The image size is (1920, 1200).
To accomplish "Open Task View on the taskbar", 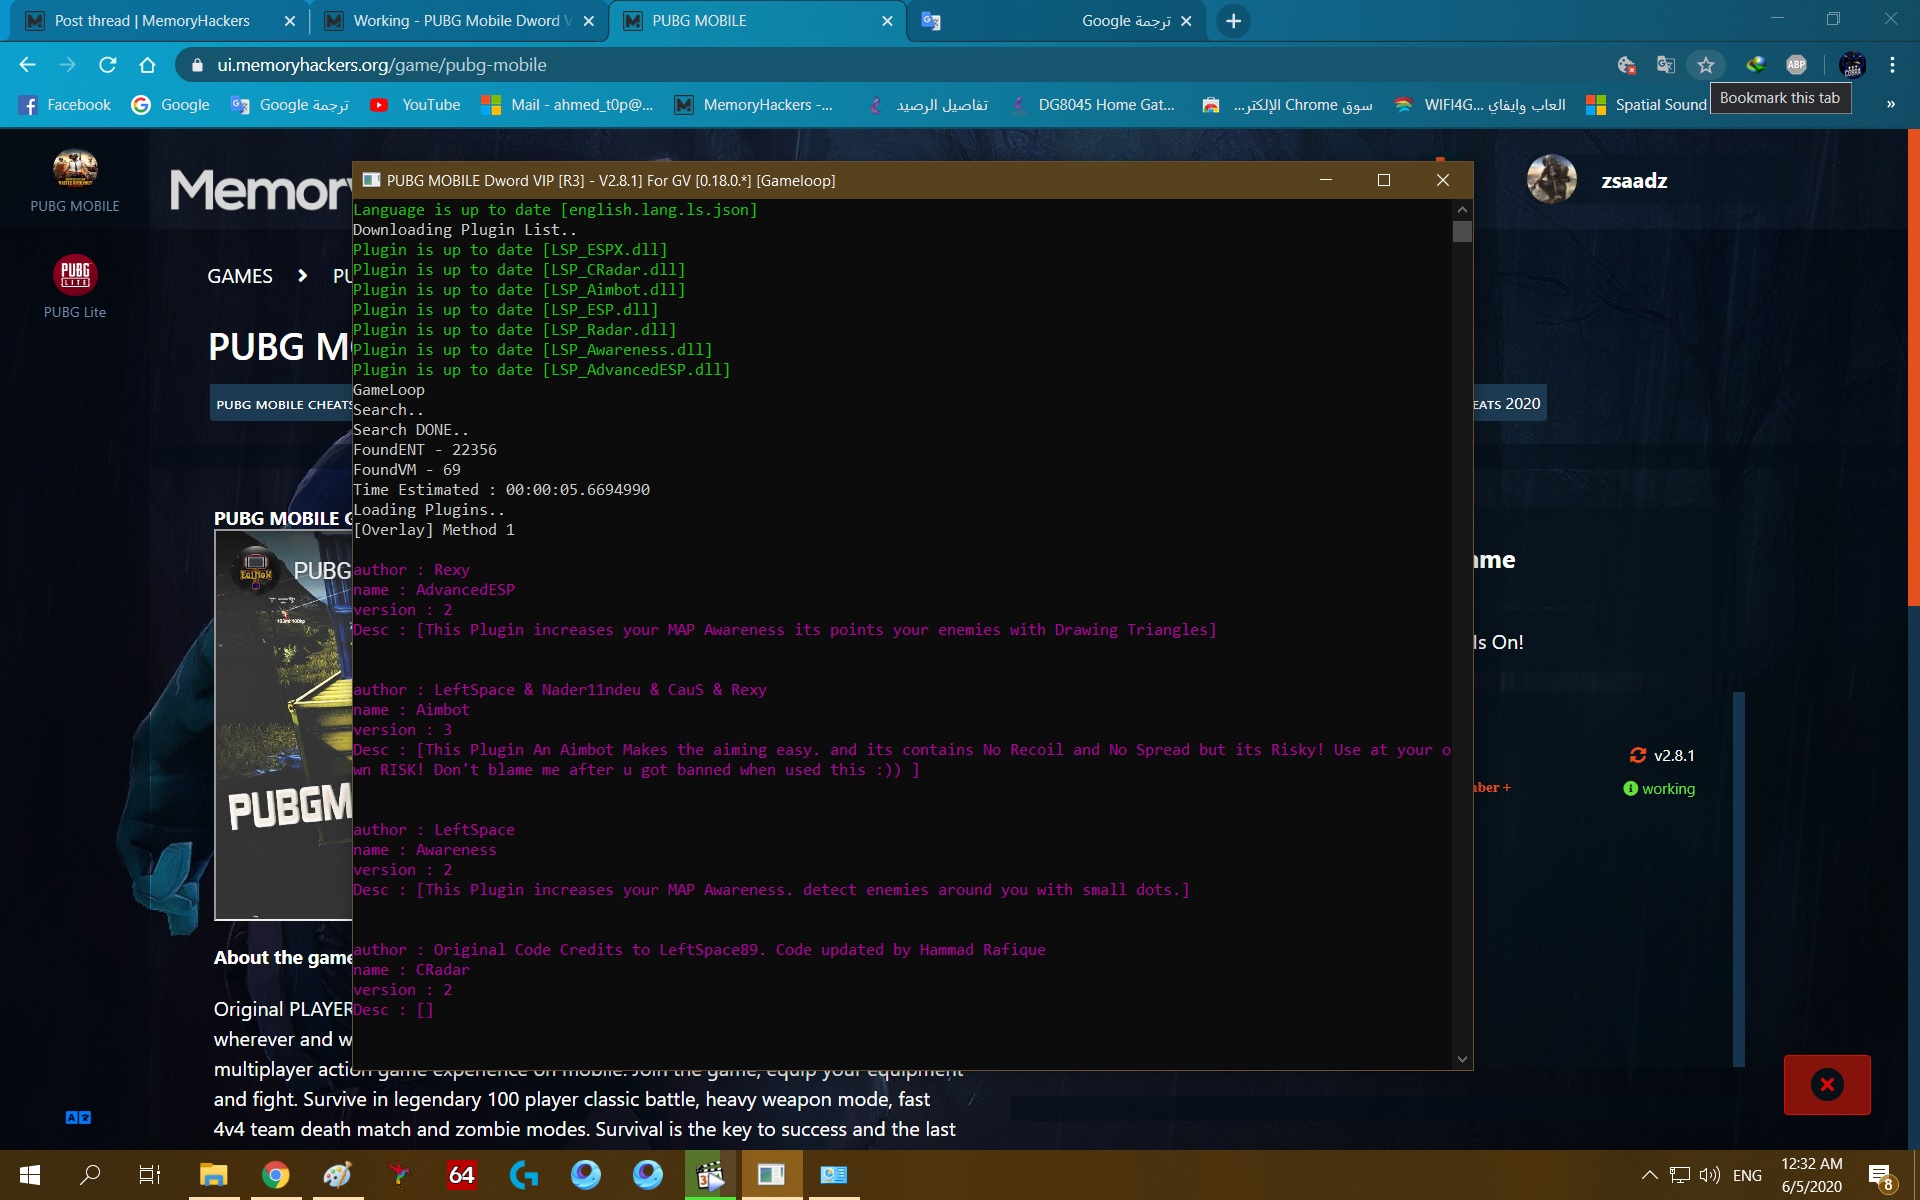I will click(150, 1175).
